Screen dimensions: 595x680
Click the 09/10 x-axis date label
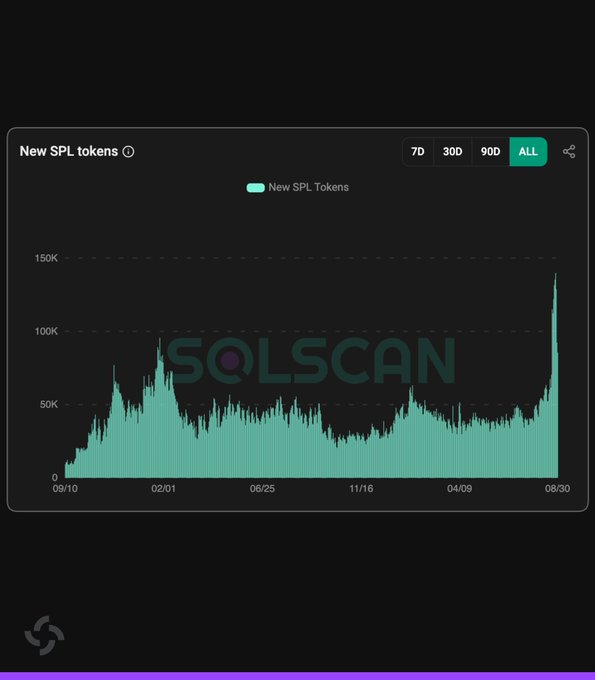(x=65, y=488)
